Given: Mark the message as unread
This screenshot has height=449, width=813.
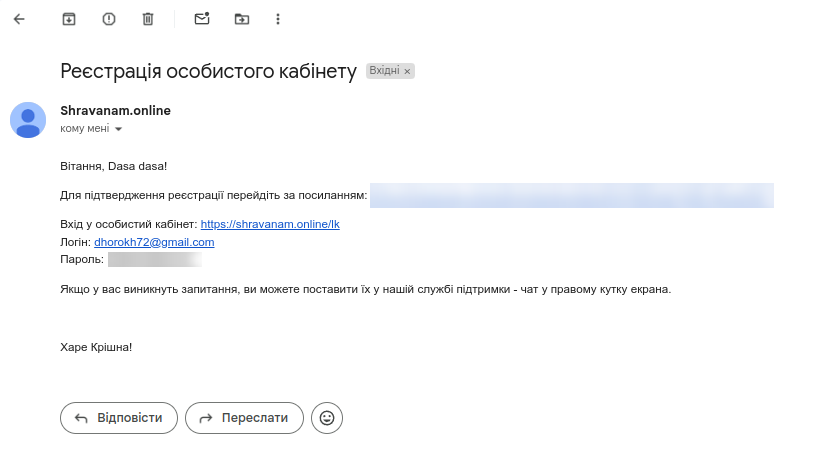Looking at the screenshot, I should pyautogui.click(x=202, y=19).
